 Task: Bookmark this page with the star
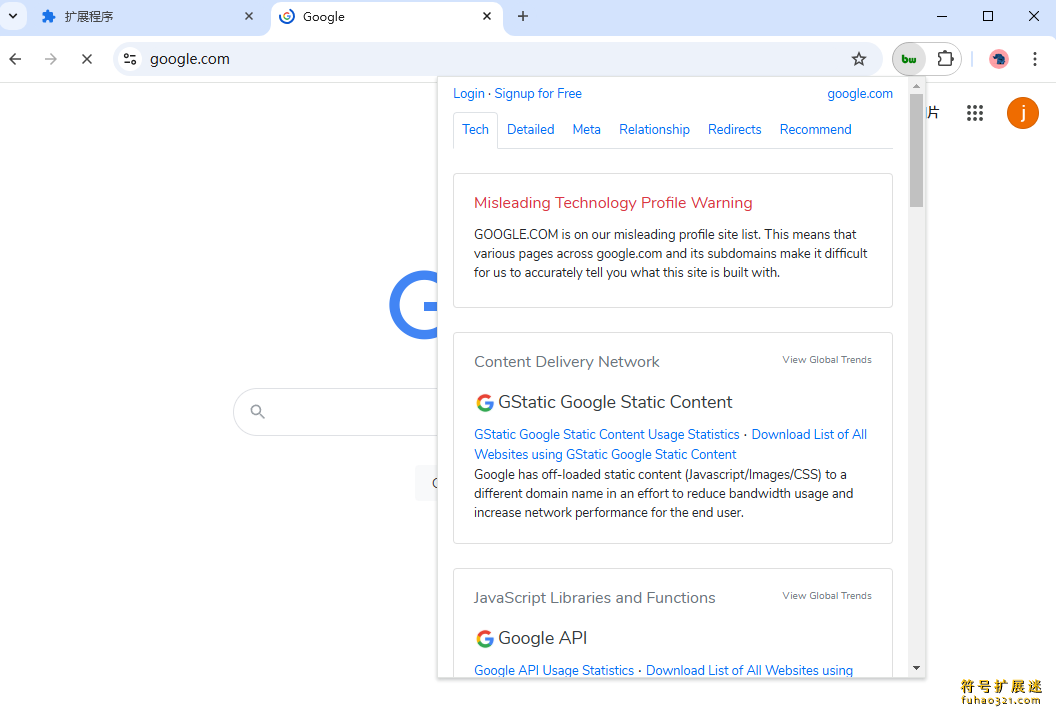859,59
